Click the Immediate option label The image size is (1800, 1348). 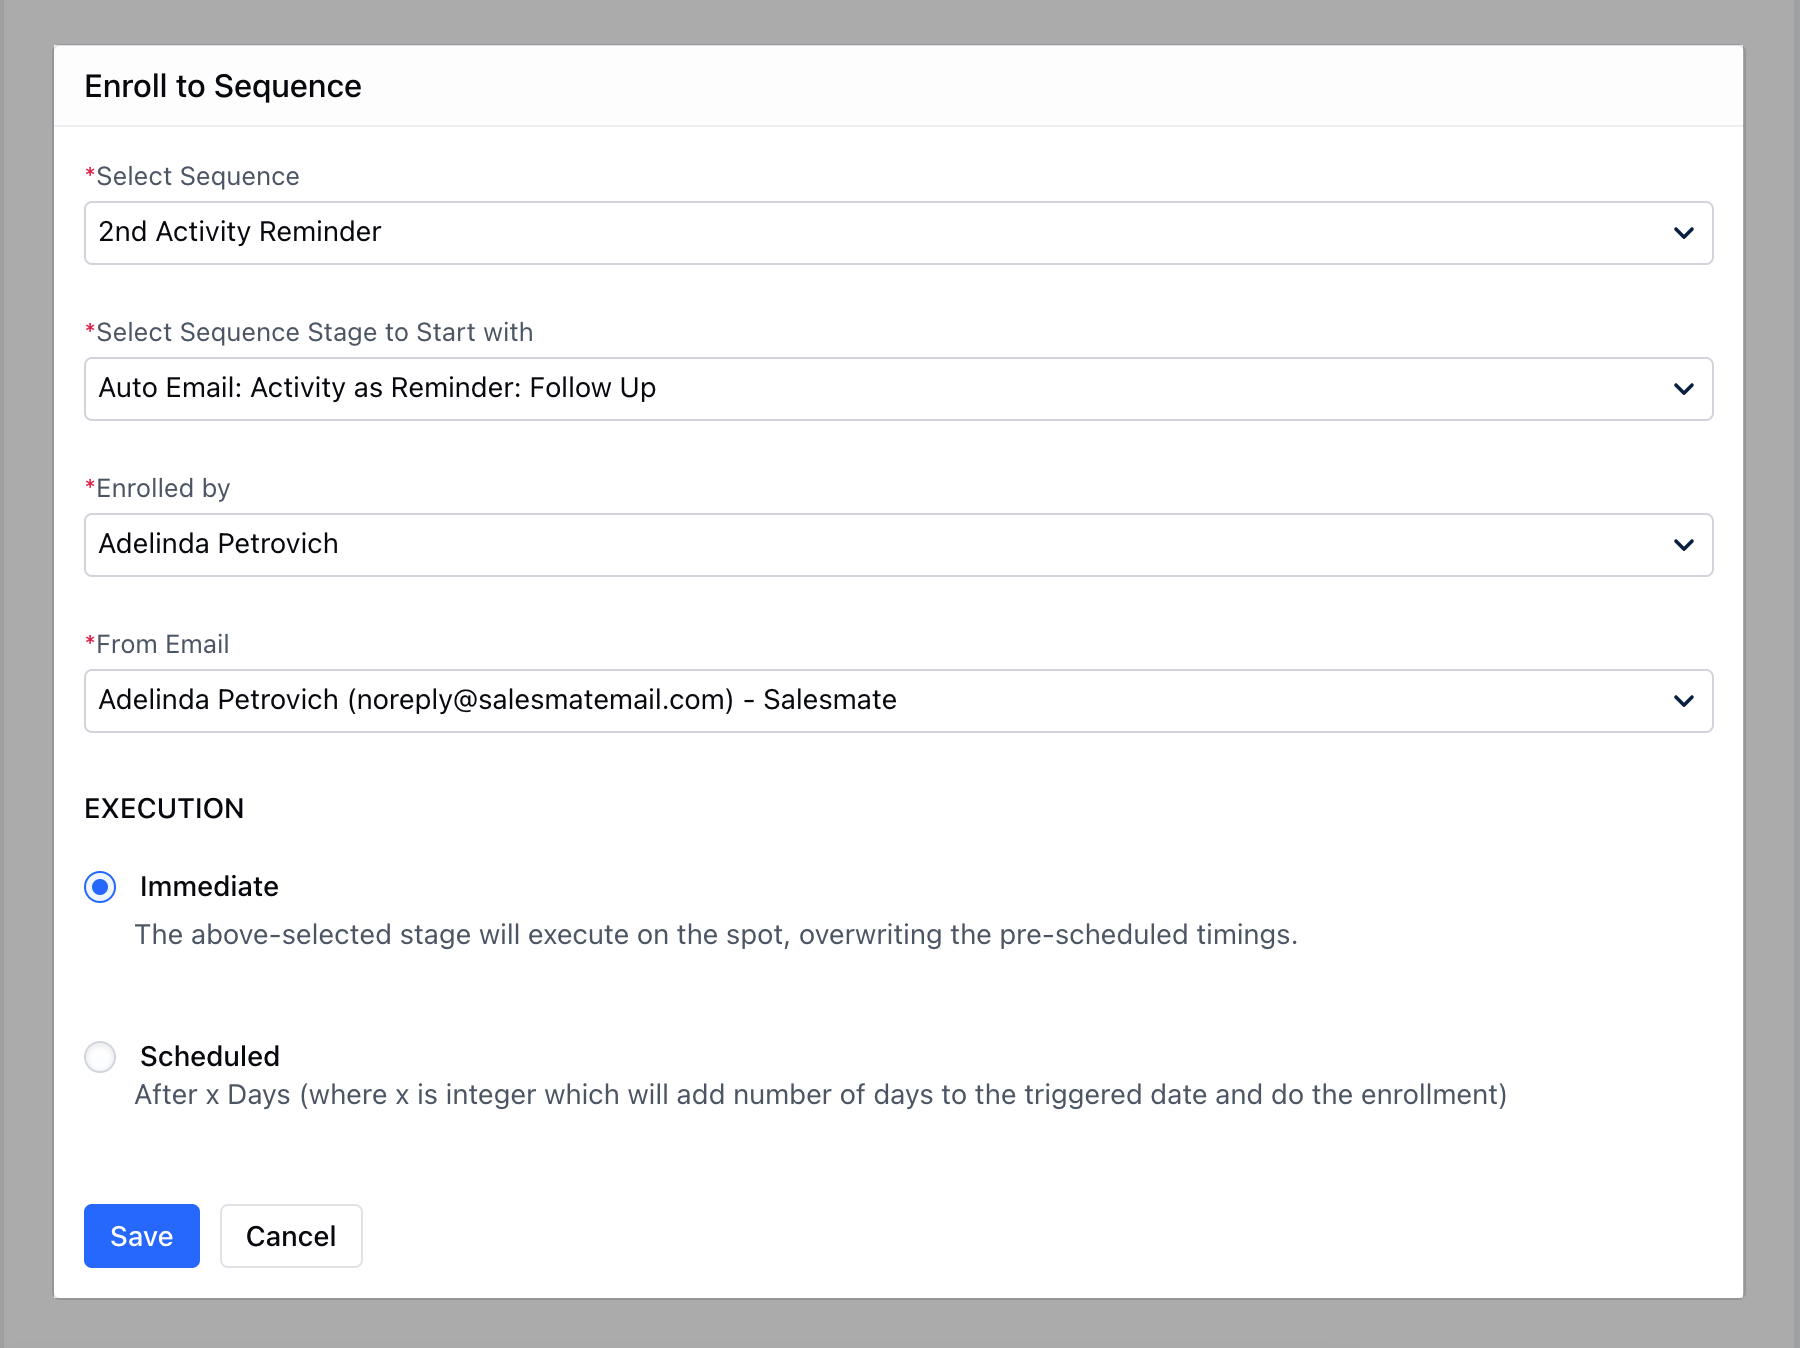[x=209, y=887]
